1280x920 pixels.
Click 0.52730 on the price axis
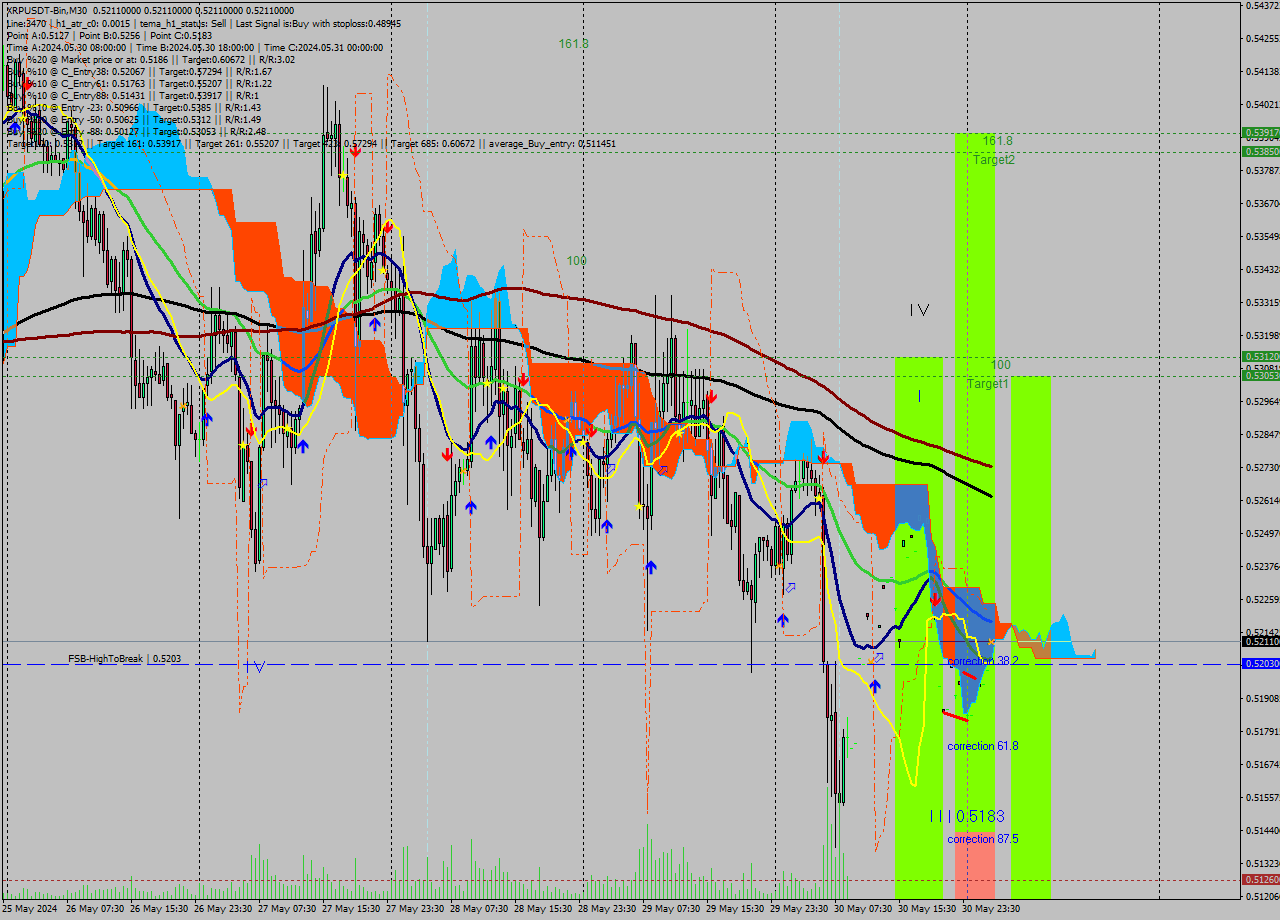point(1262,467)
